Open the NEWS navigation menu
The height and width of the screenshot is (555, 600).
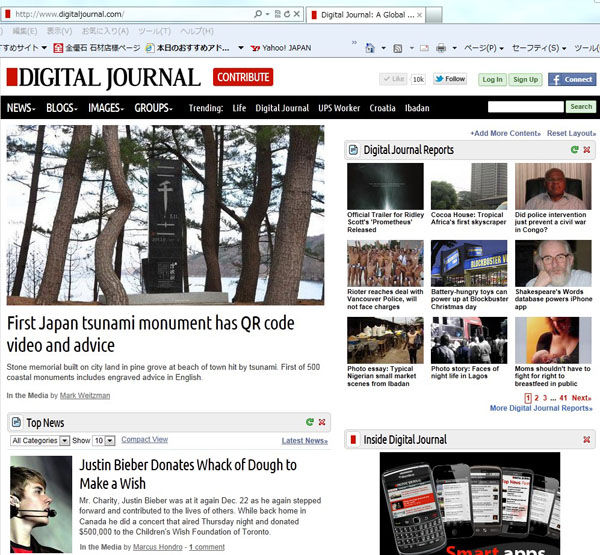pyautogui.click(x=21, y=108)
